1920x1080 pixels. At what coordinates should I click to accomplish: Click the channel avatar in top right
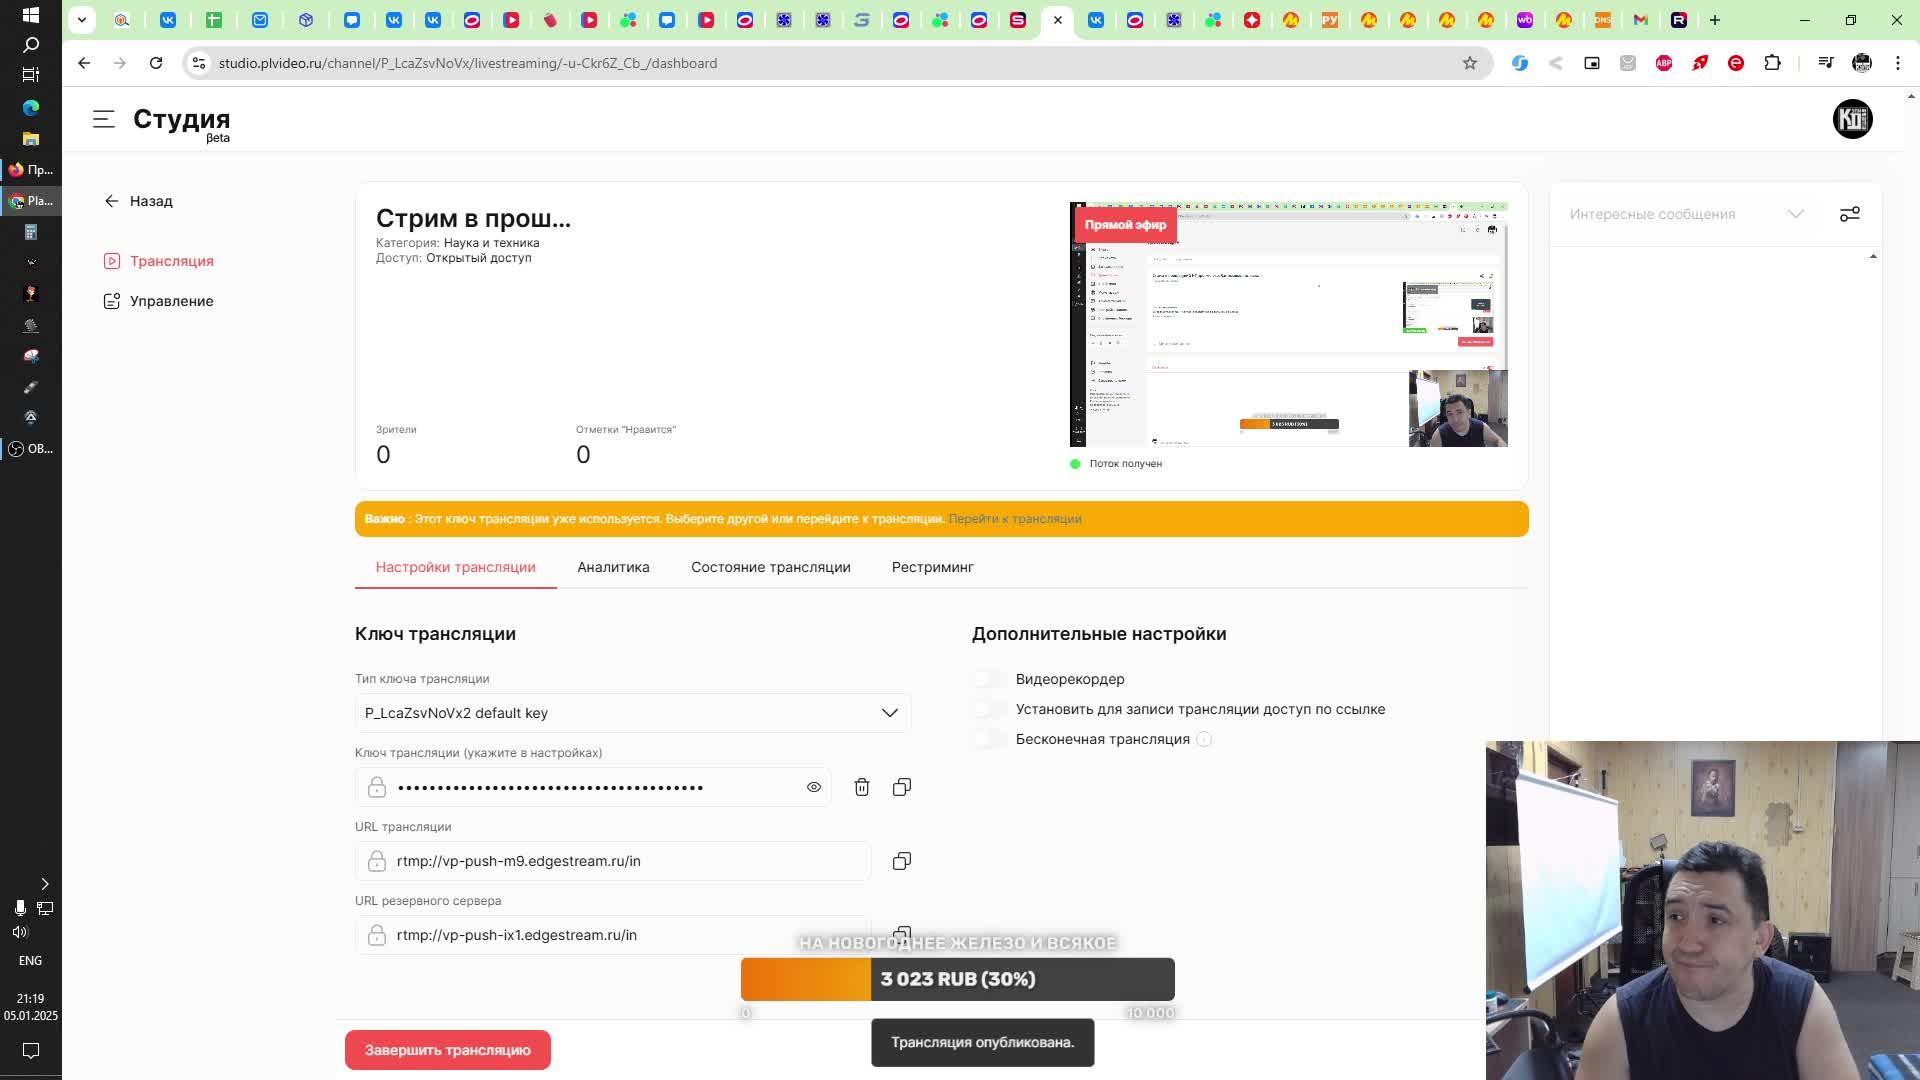pyautogui.click(x=1852, y=119)
